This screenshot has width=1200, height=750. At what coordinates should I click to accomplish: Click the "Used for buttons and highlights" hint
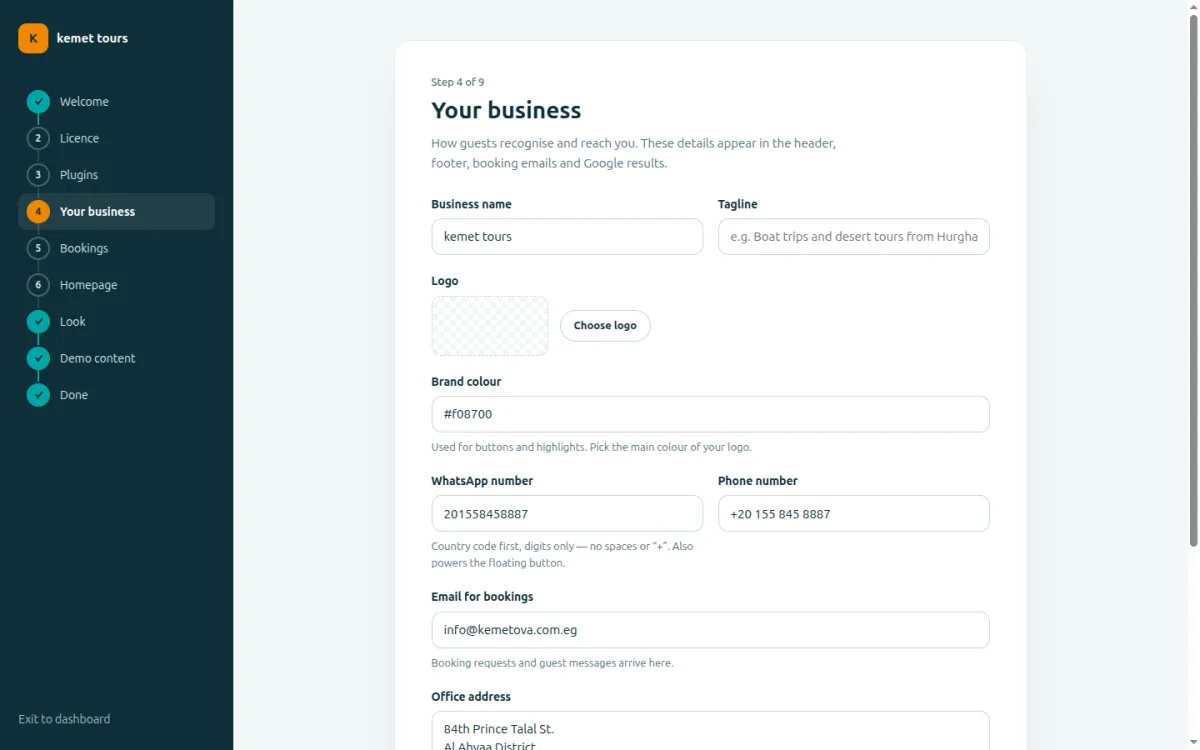(591, 447)
